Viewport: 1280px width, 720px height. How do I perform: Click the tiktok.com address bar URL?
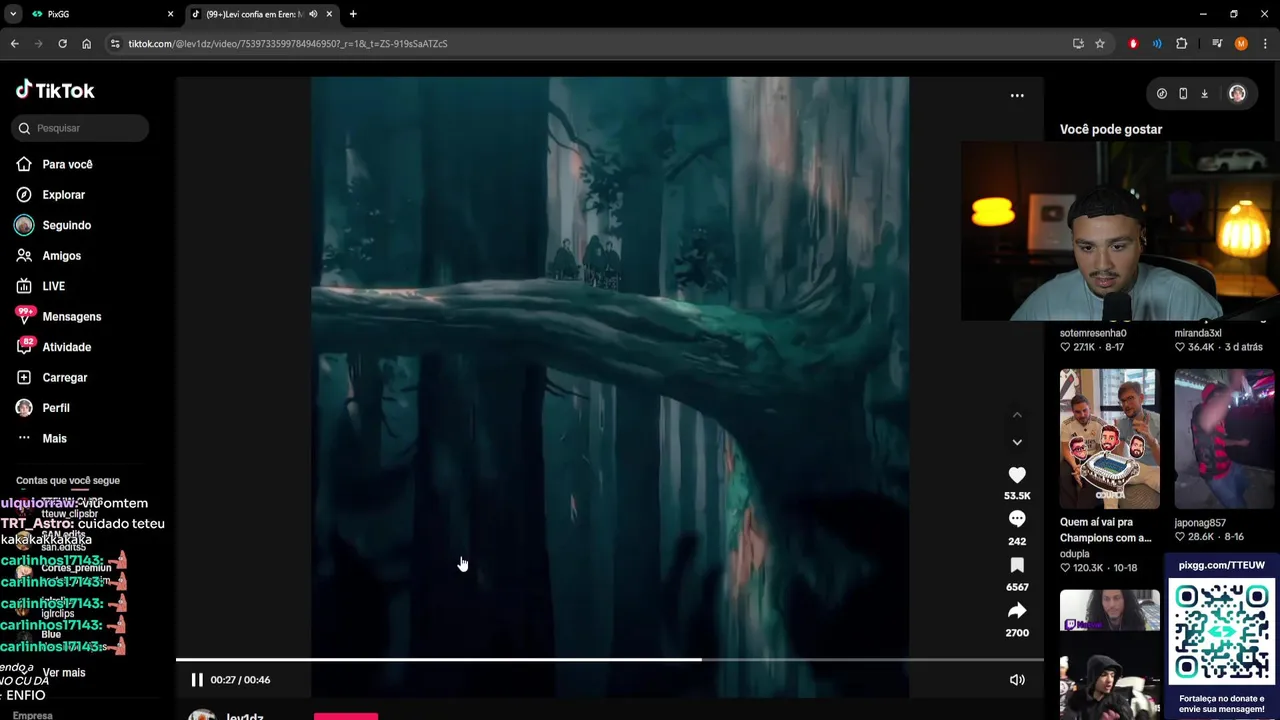coord(288,44)
